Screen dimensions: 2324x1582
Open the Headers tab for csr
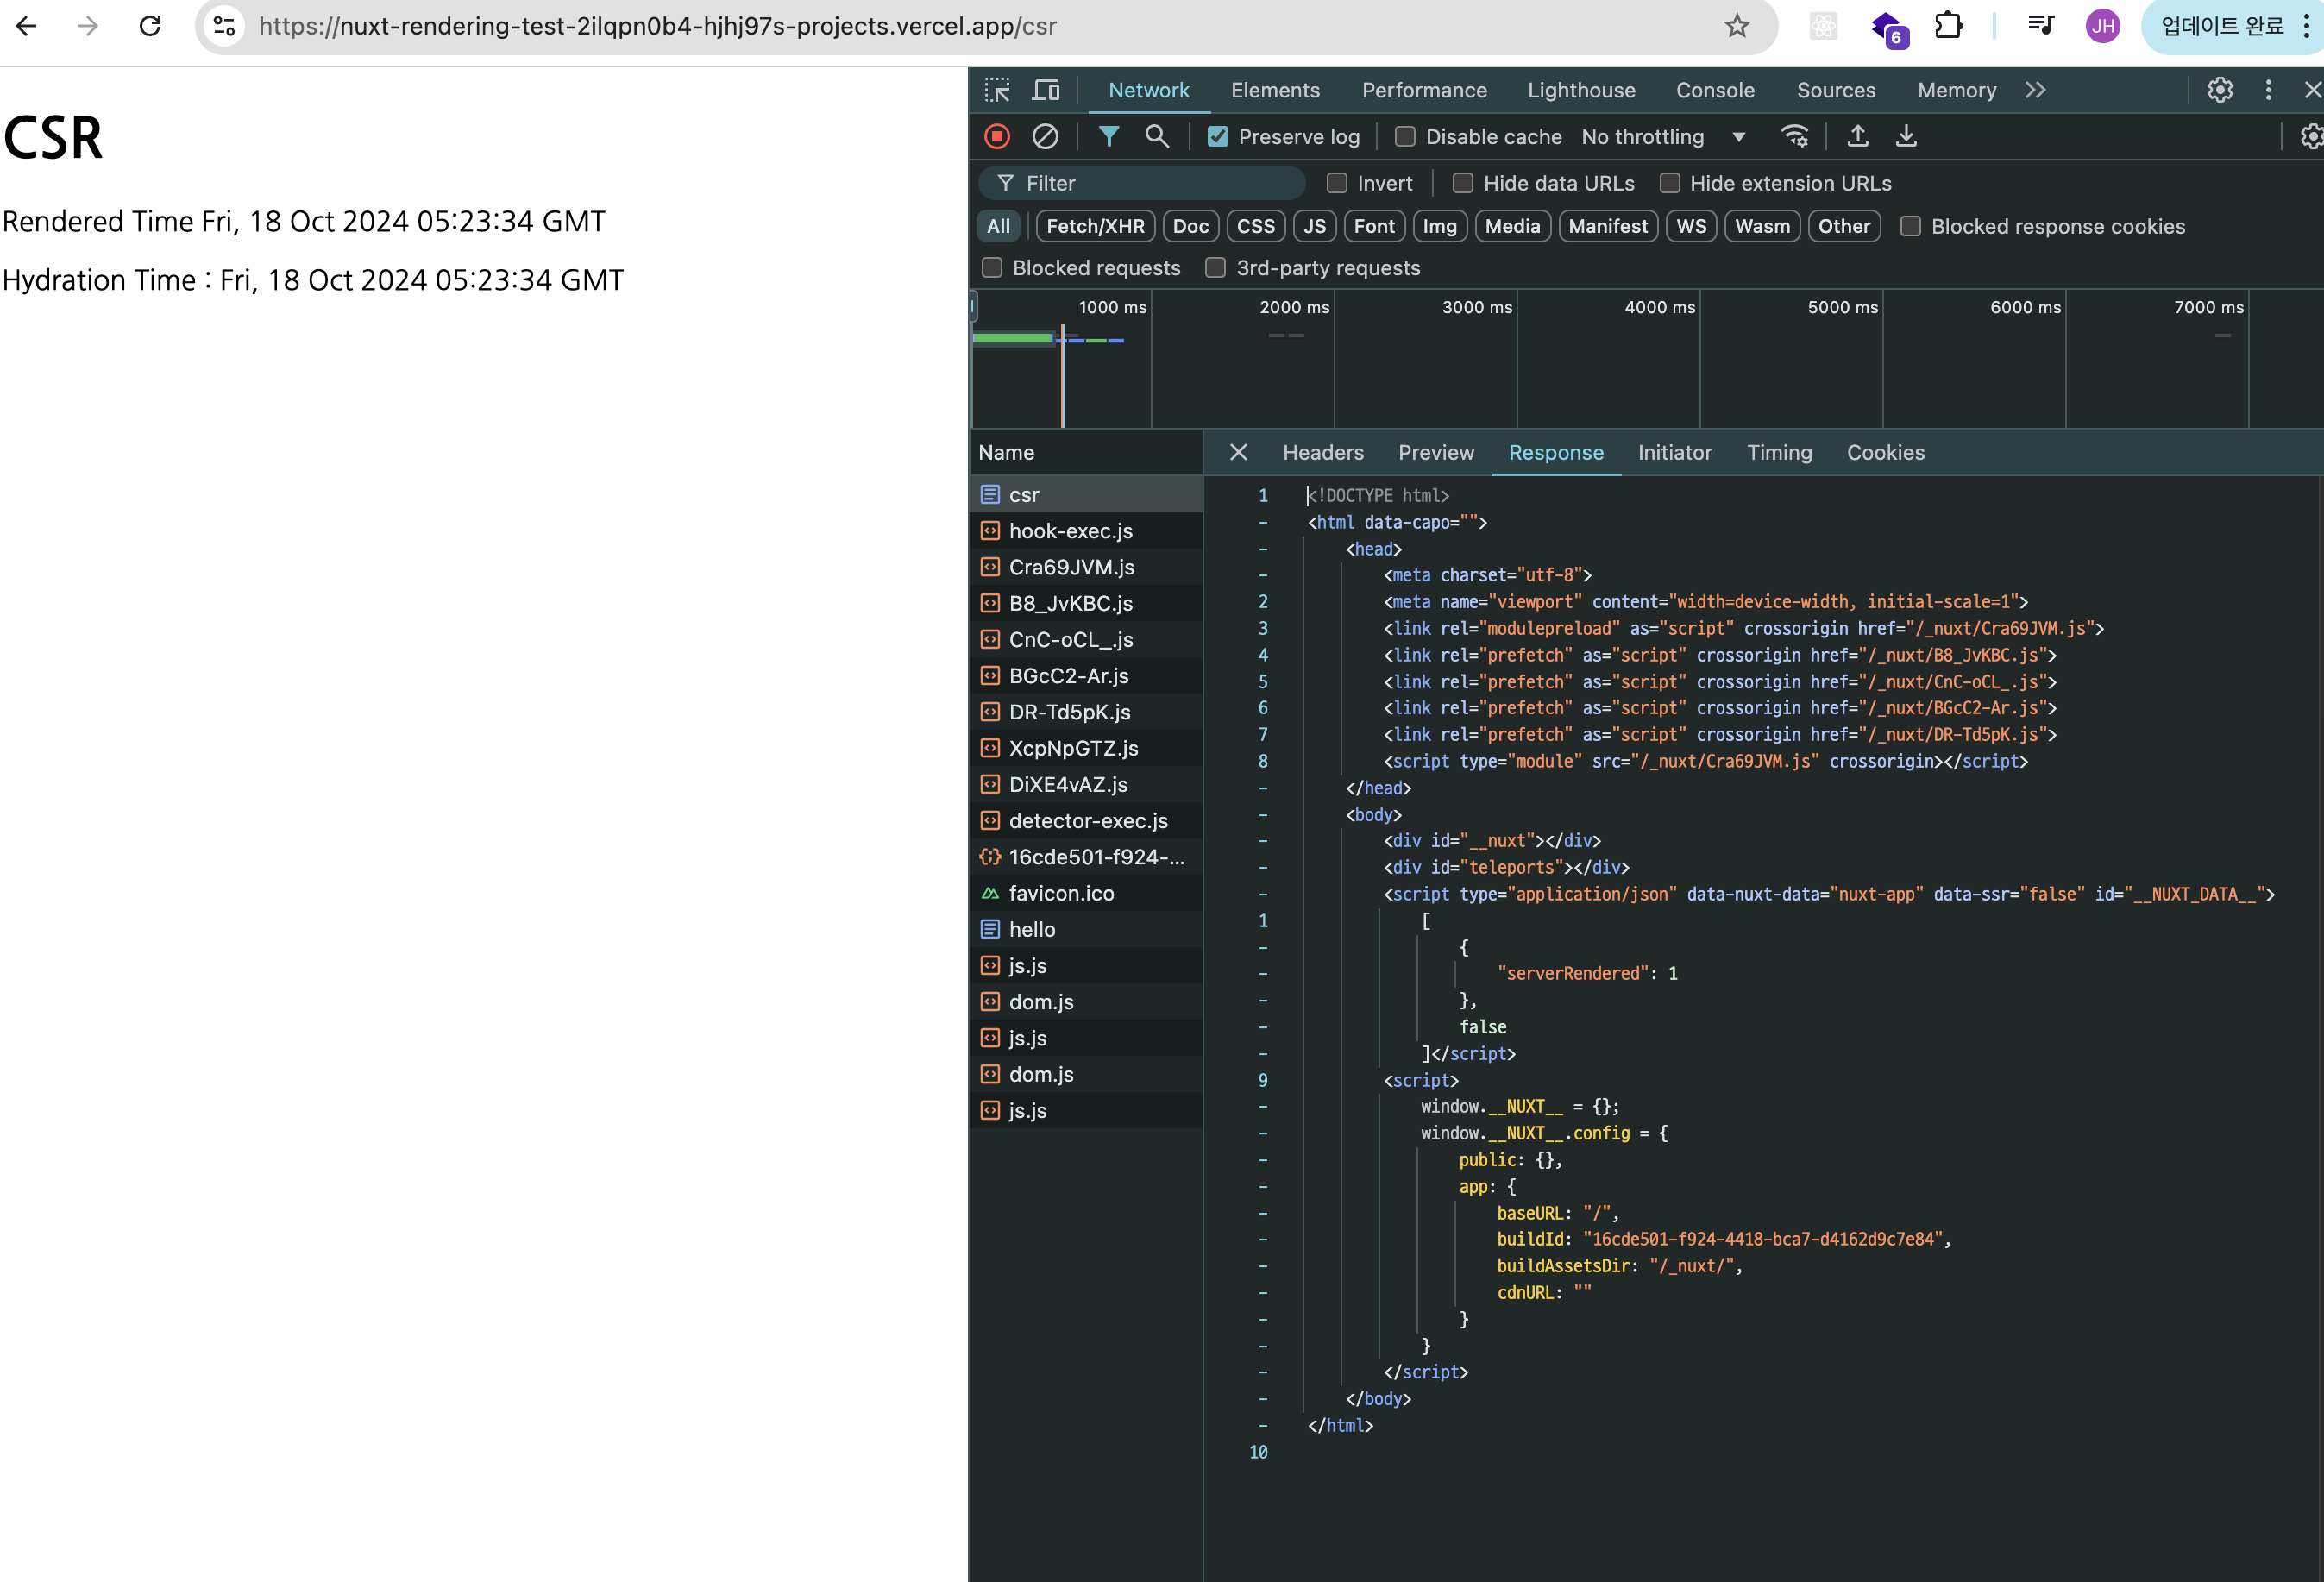1322,452
